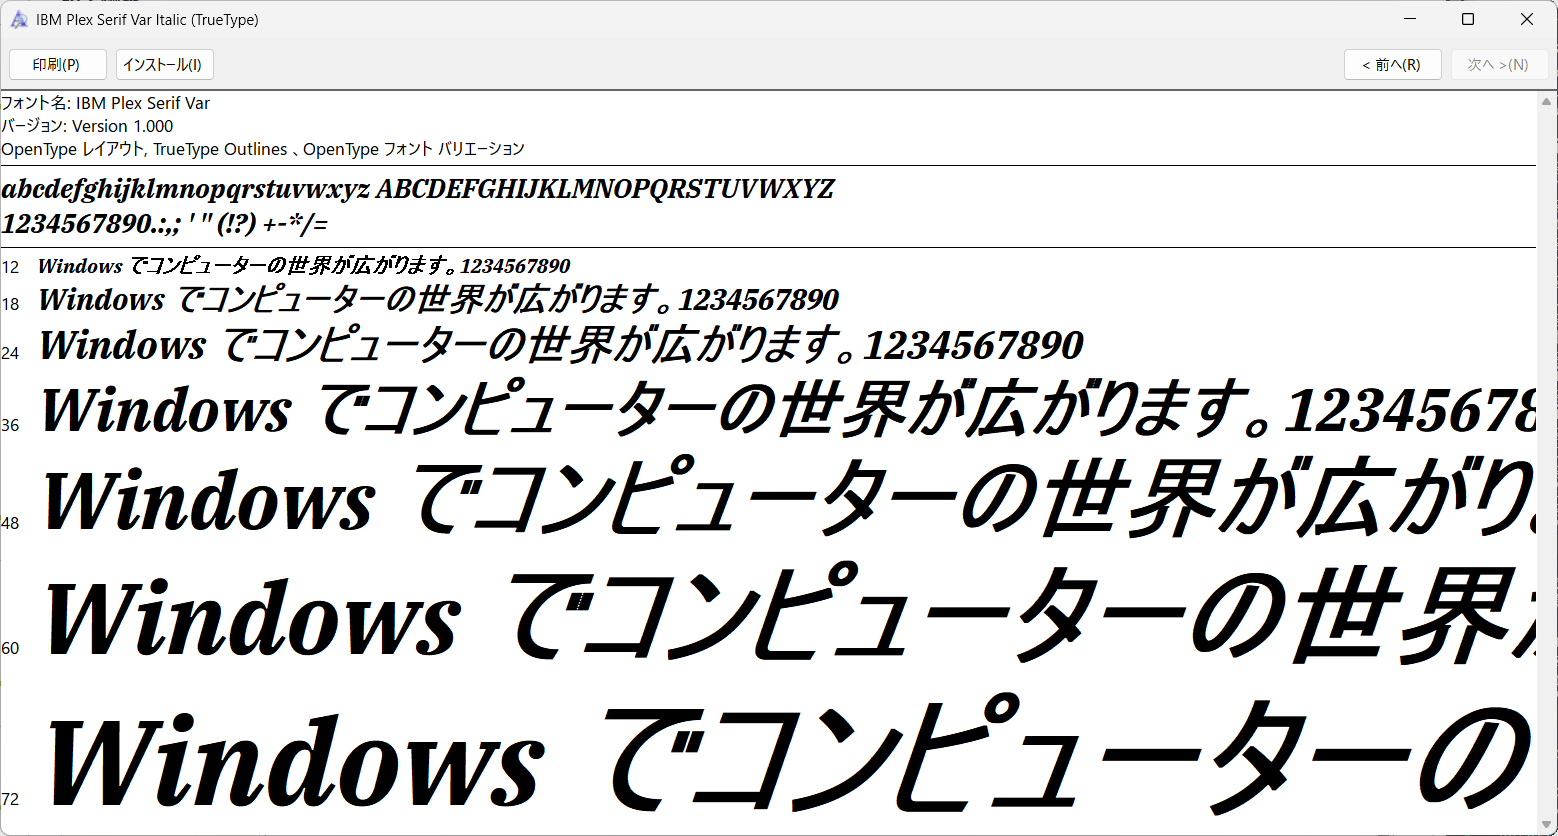Click the 1234567890 digits and punctuation sample line
The width and height of the screenshot is (1558, 836).
[x=165, y=223]
